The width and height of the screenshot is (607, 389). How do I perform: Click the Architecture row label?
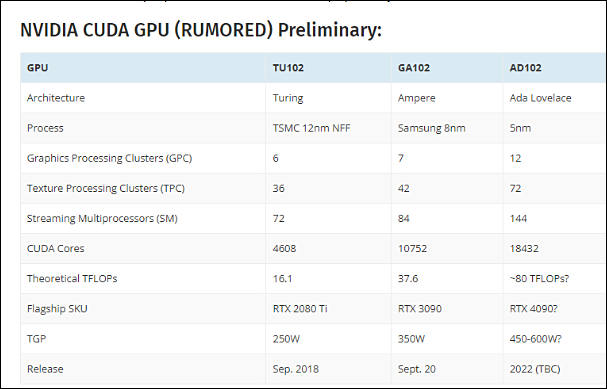[x=56, y=98]
